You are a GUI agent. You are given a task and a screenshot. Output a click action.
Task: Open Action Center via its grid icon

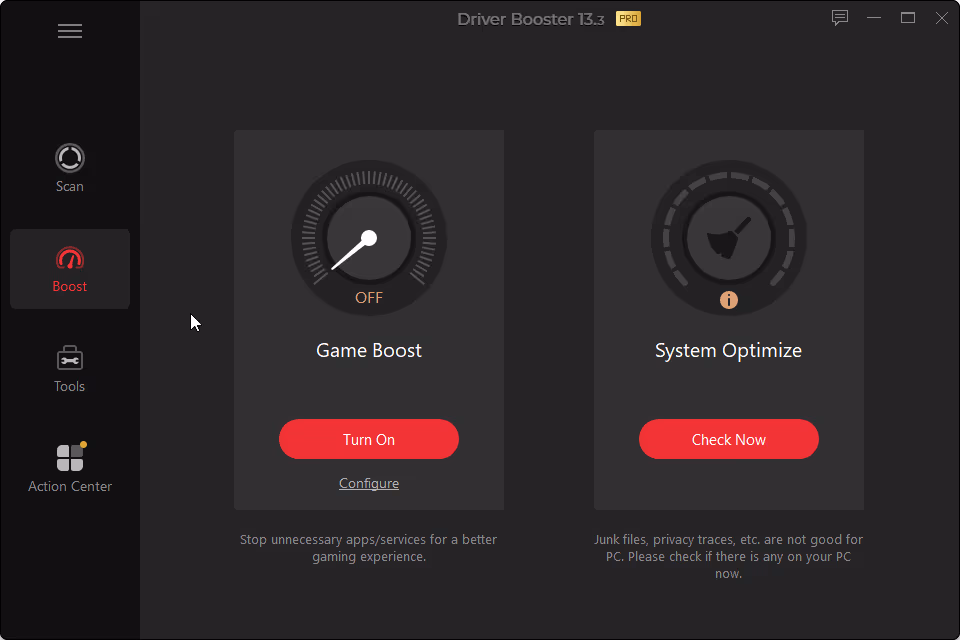(x=70, y=458)
